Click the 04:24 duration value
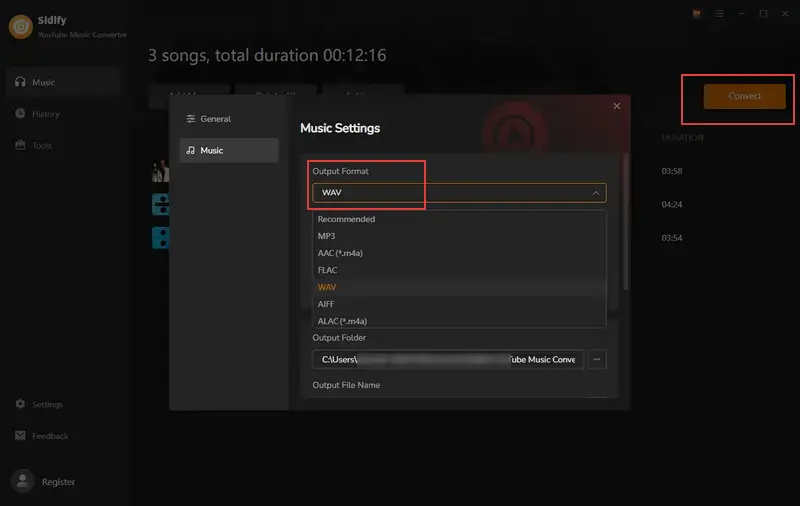 pyautogui.click(x=671, y=205)
